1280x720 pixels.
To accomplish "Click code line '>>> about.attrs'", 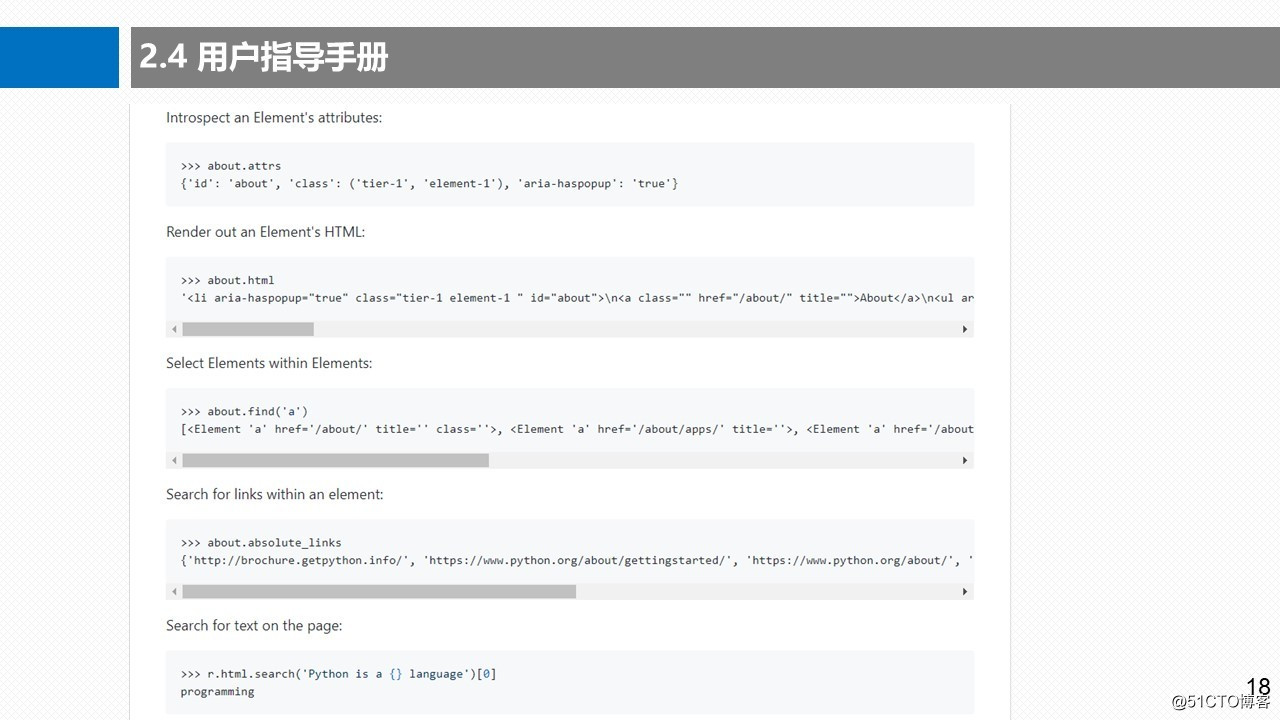I will click(x=231, y=166).
